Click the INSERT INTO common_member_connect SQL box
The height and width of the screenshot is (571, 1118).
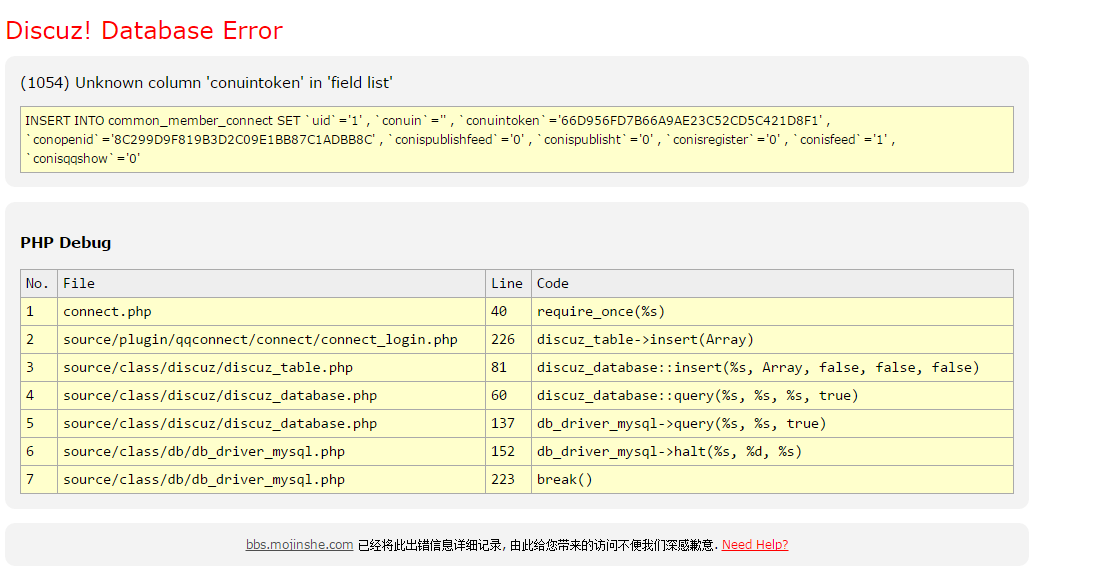click(x=517, y=140)
